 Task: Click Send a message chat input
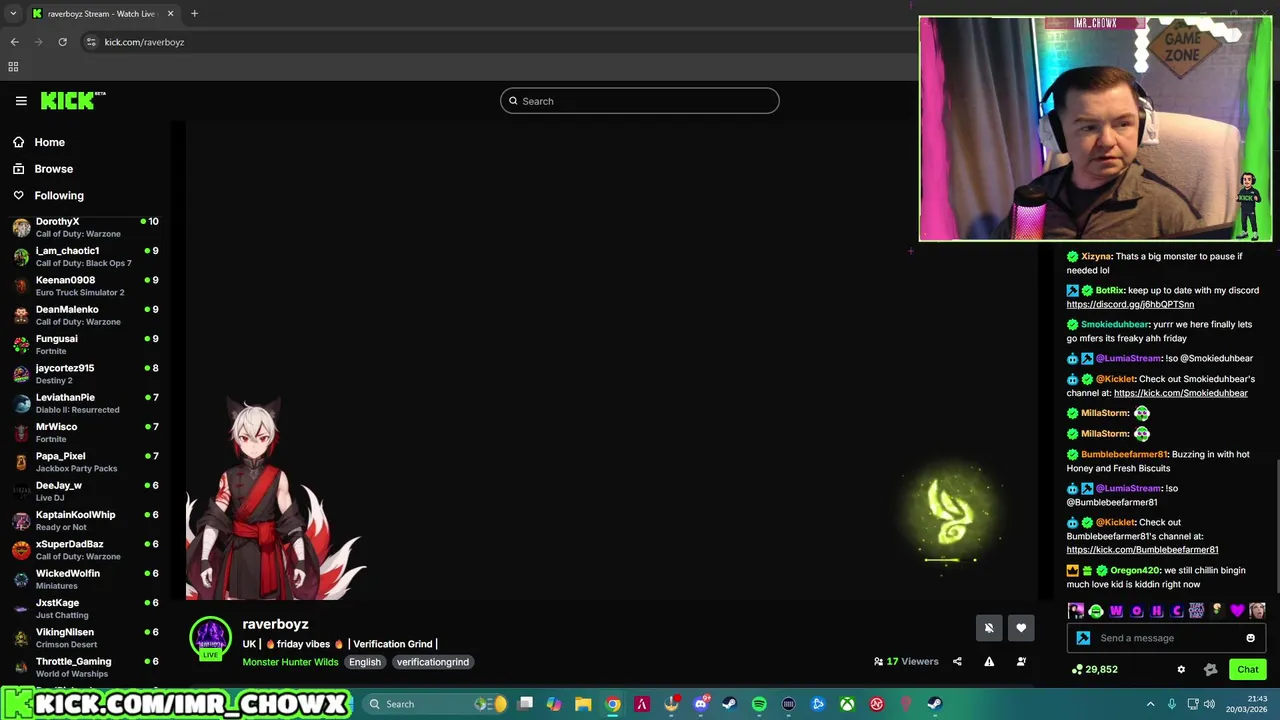tap(1165, 638)
